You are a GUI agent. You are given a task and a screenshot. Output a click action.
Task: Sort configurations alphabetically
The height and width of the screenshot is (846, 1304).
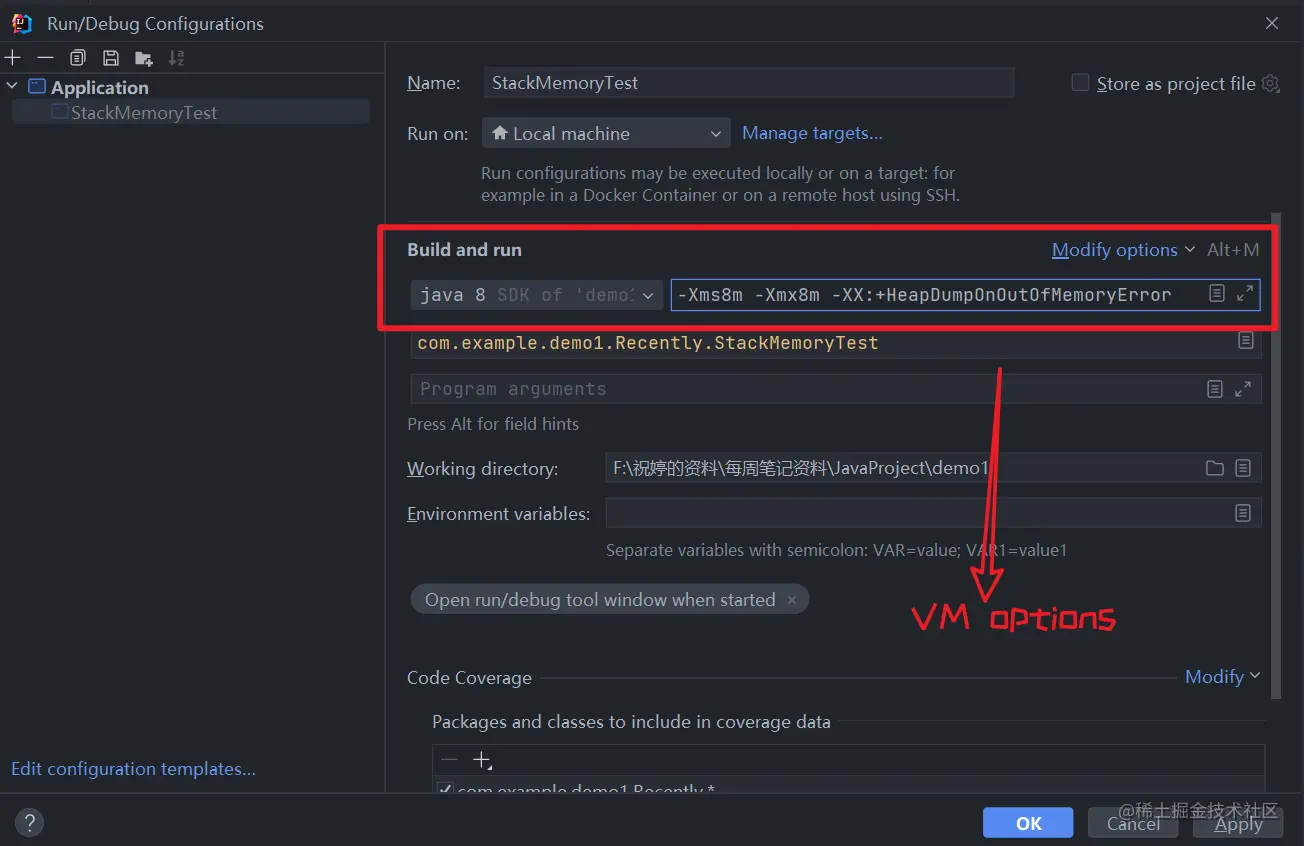click(176, 57)
